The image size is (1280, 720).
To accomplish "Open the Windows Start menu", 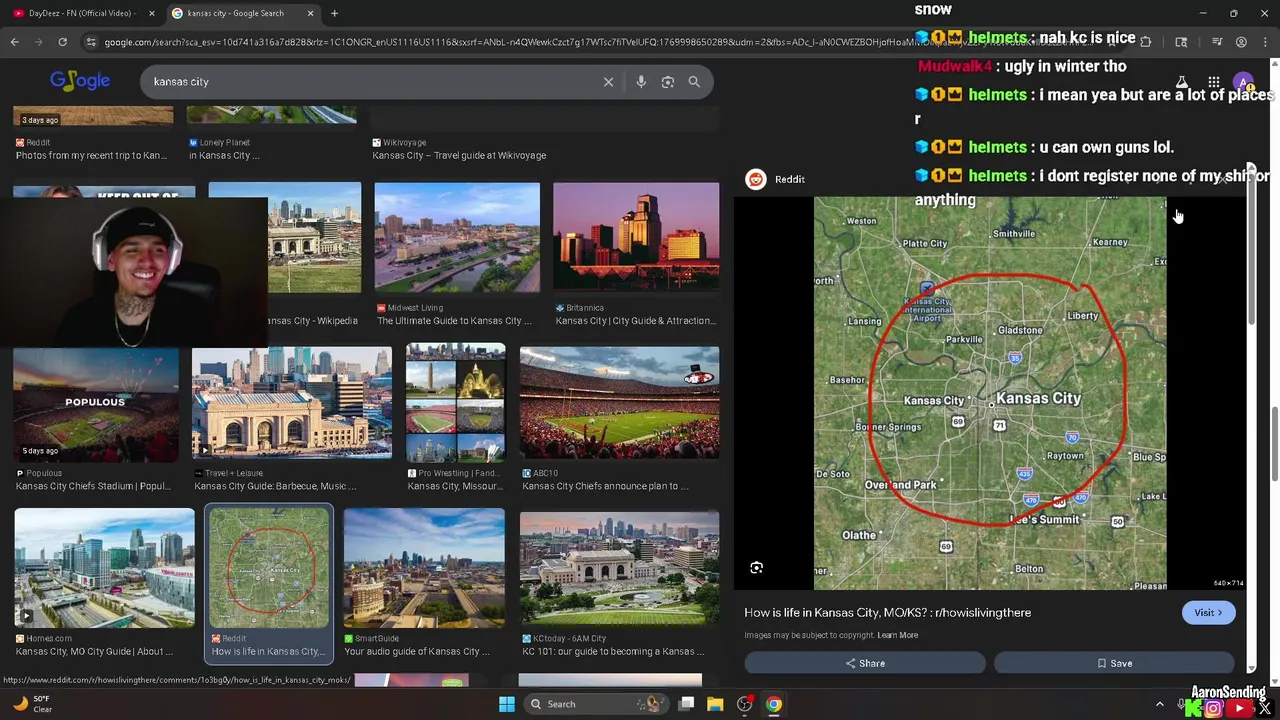I will 507,704.
